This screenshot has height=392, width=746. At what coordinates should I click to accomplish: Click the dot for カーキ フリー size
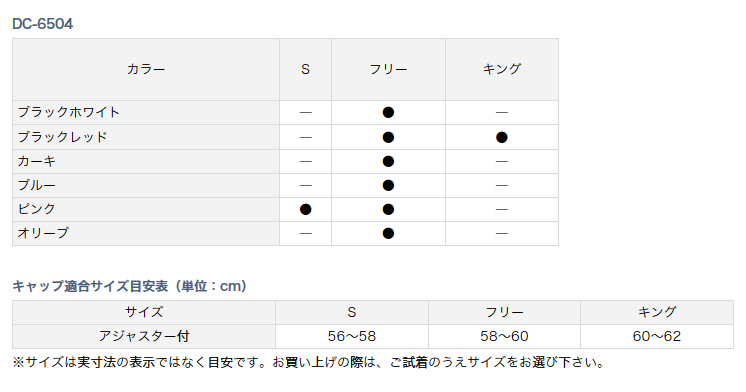(388, 162)
